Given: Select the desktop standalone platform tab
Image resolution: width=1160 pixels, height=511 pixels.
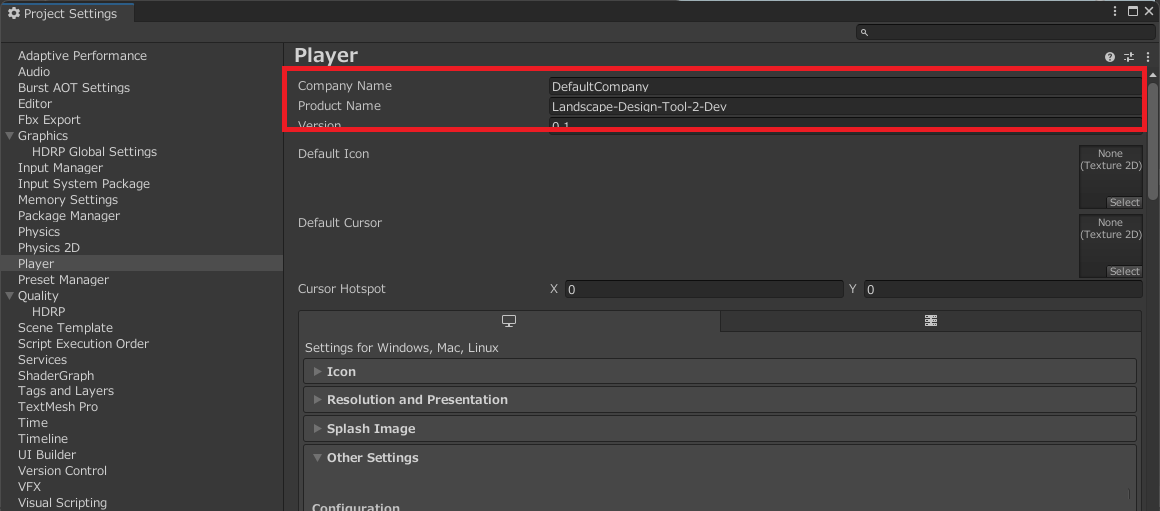Looking at the screenshot, I should 509,321.
